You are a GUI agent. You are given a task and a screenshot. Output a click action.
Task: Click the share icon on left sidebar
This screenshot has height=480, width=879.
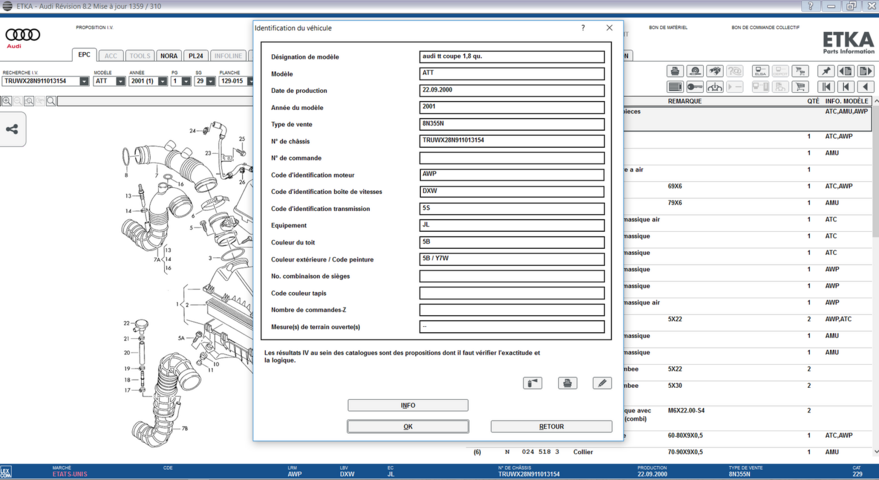pos(12,129)
